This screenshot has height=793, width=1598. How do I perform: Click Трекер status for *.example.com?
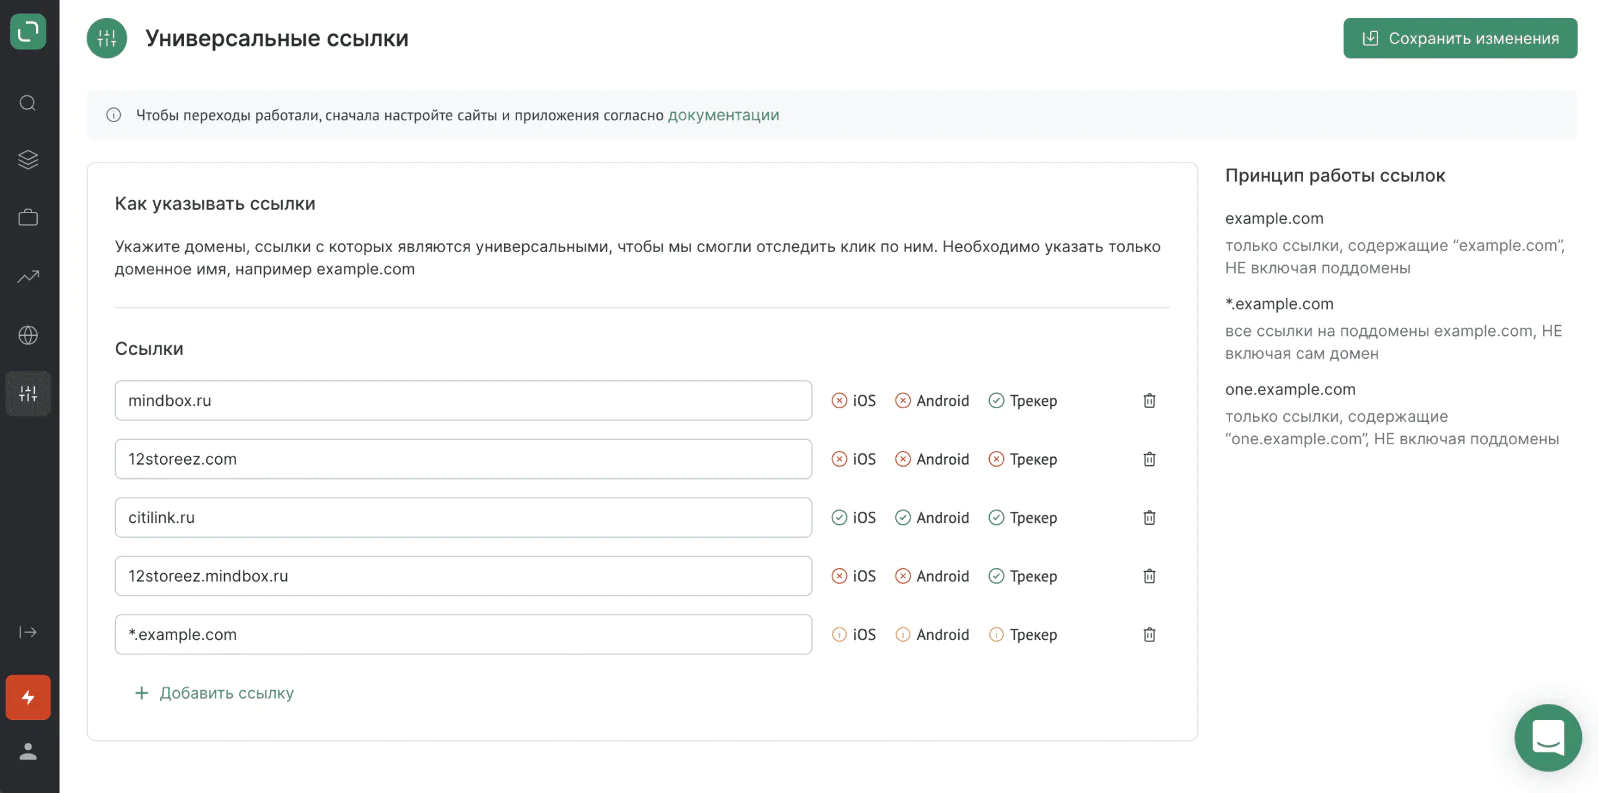[1023, 635]
